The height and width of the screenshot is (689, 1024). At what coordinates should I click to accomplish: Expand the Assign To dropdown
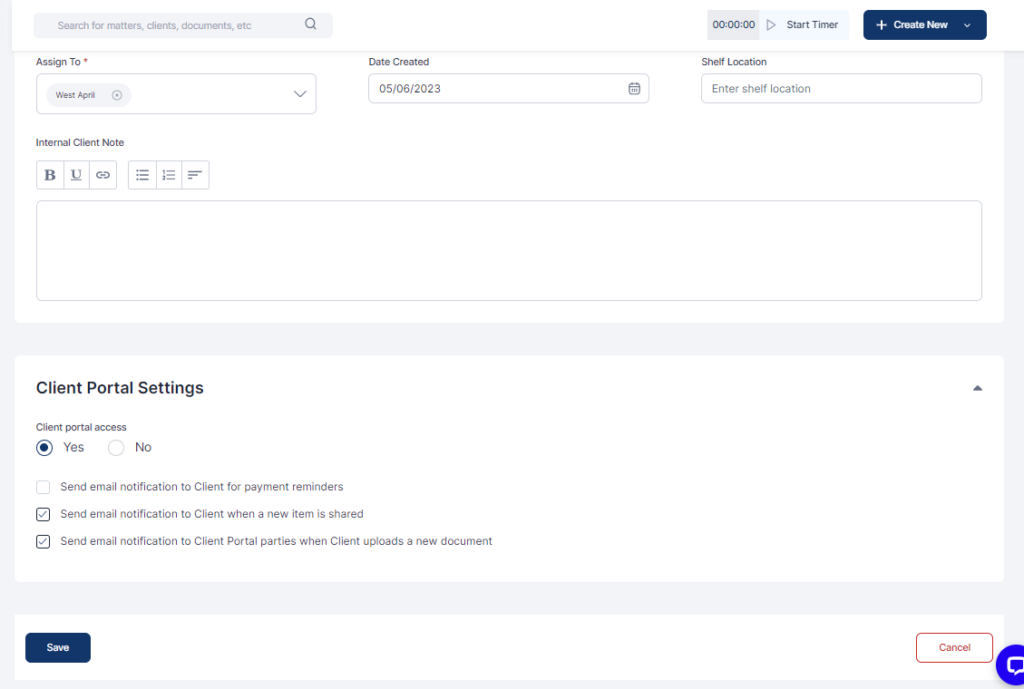click(x=300, y=94)
